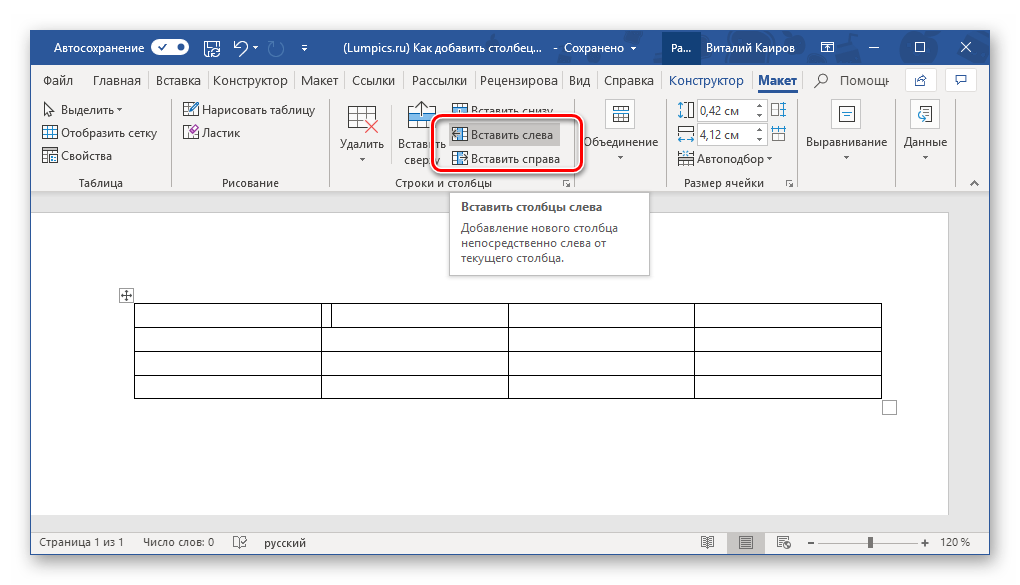This screenshot has height=585, width=1020.
Task: Adjust the zoom slider in status bar
Action: tap(870, 542)
